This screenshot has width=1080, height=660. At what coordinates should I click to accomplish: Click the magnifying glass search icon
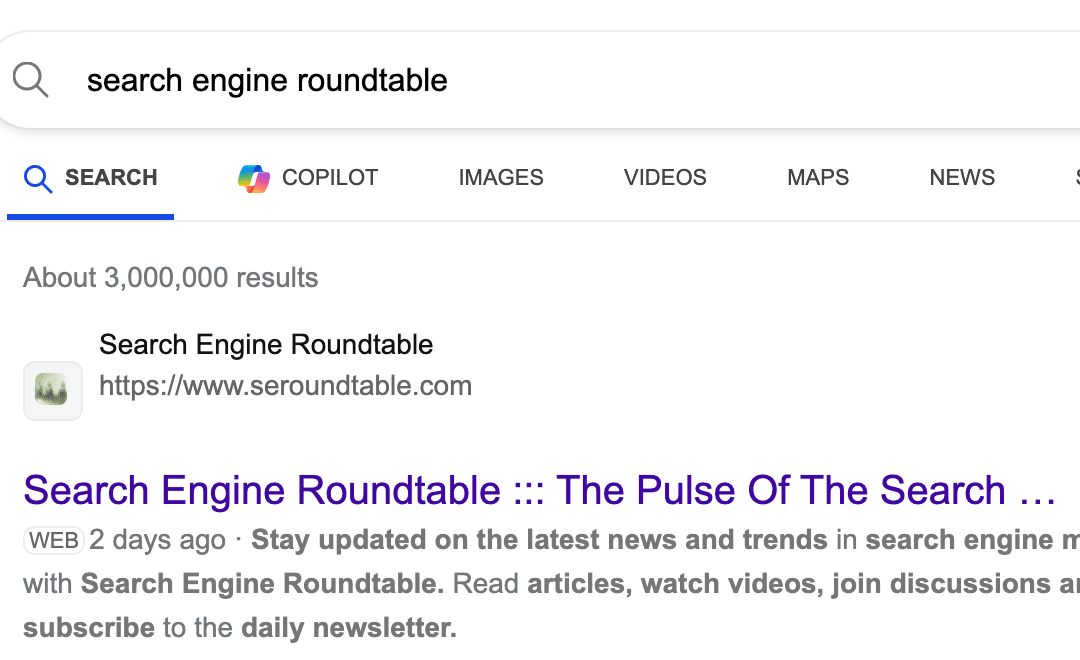[30, 80]
